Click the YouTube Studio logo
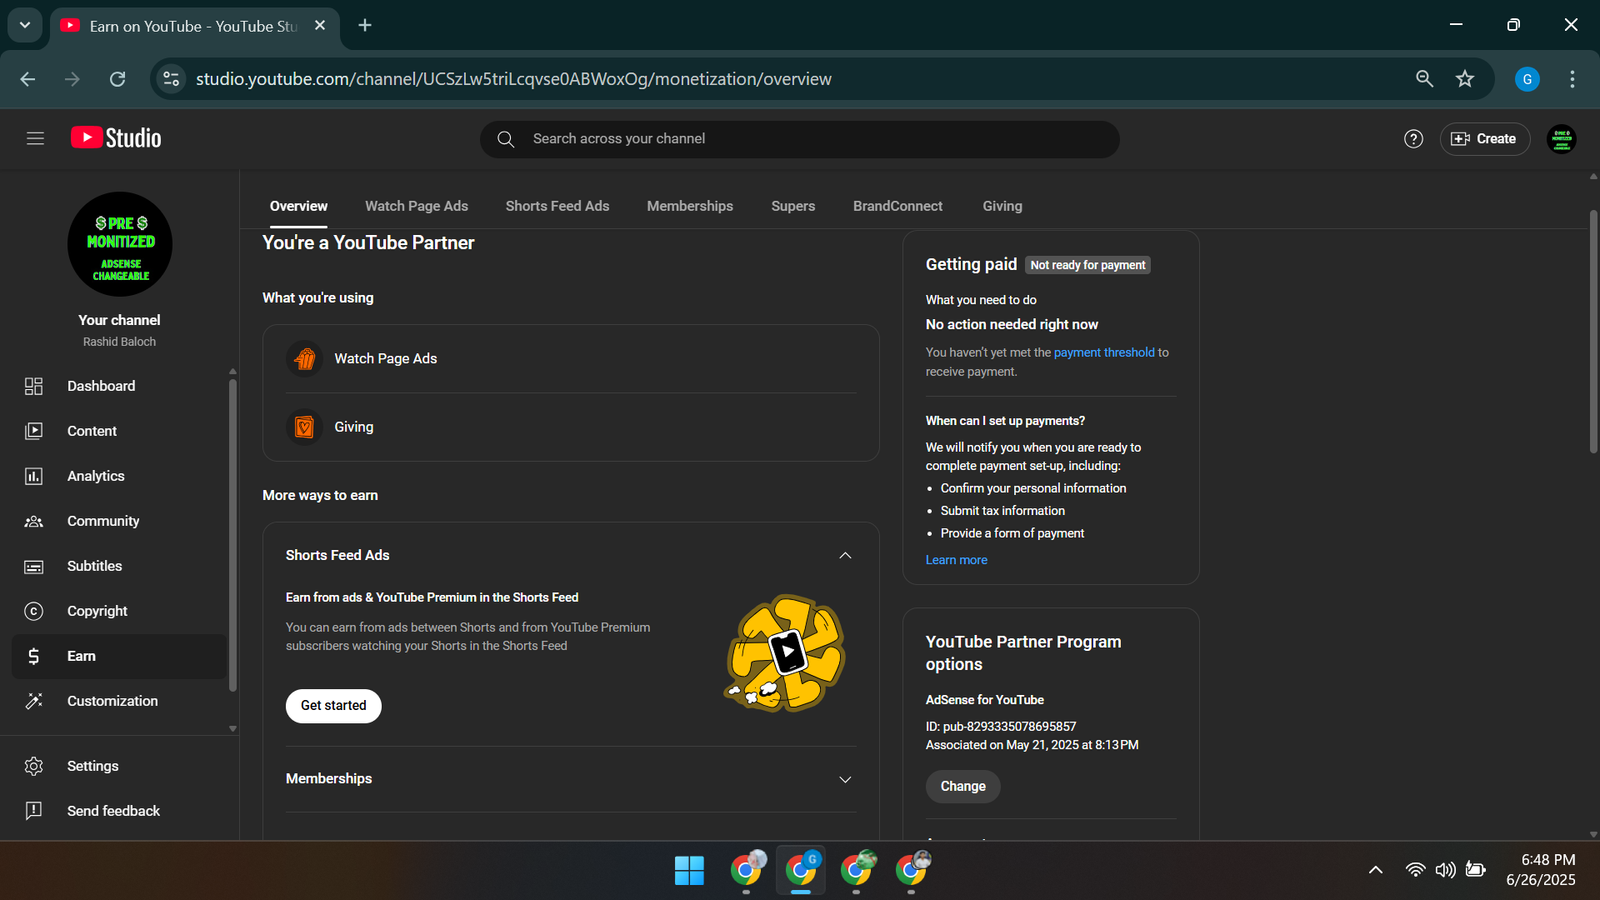The image size is (1600, 900). 116,138
